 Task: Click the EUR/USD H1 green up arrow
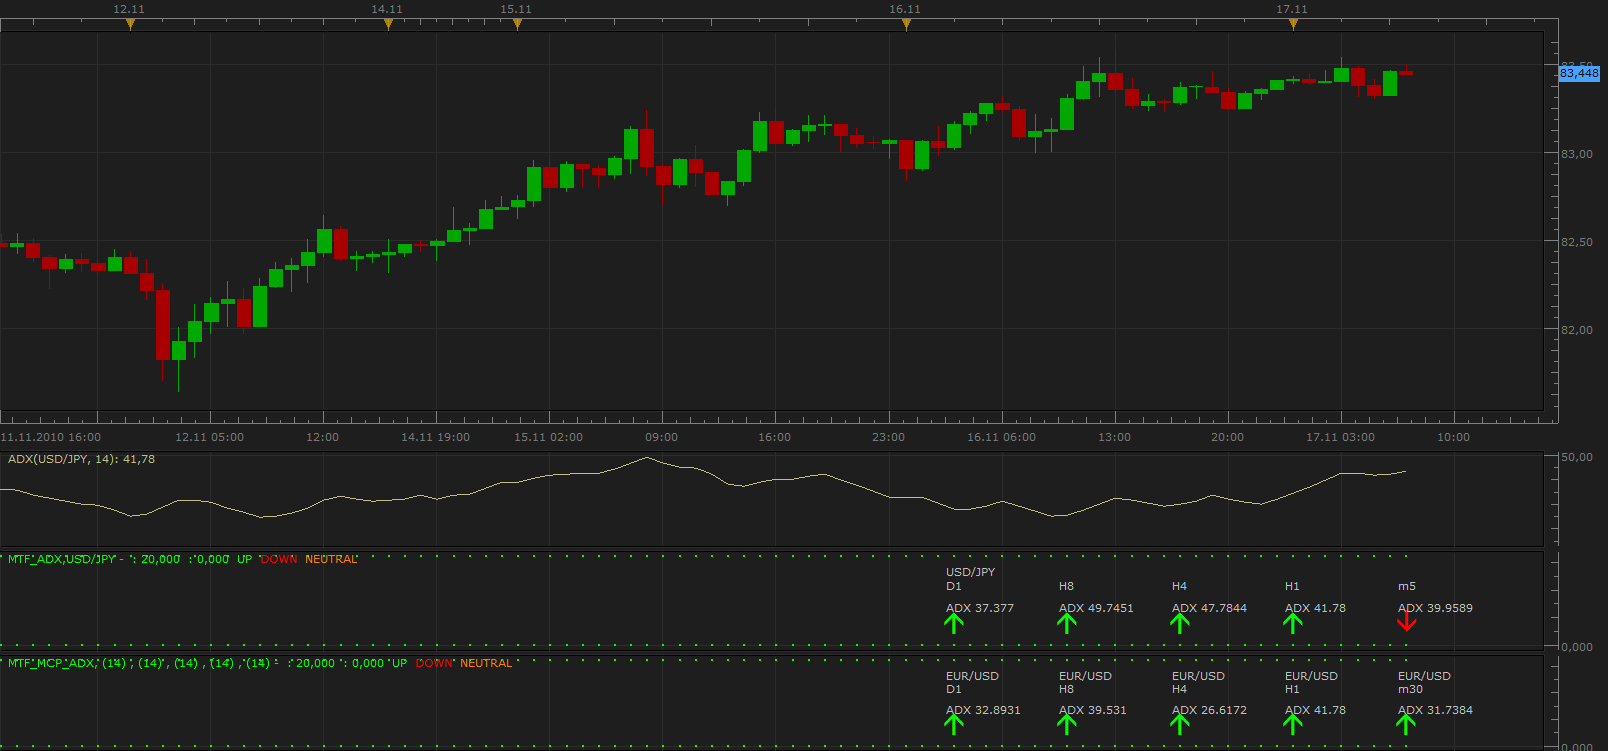(1293, 725)
